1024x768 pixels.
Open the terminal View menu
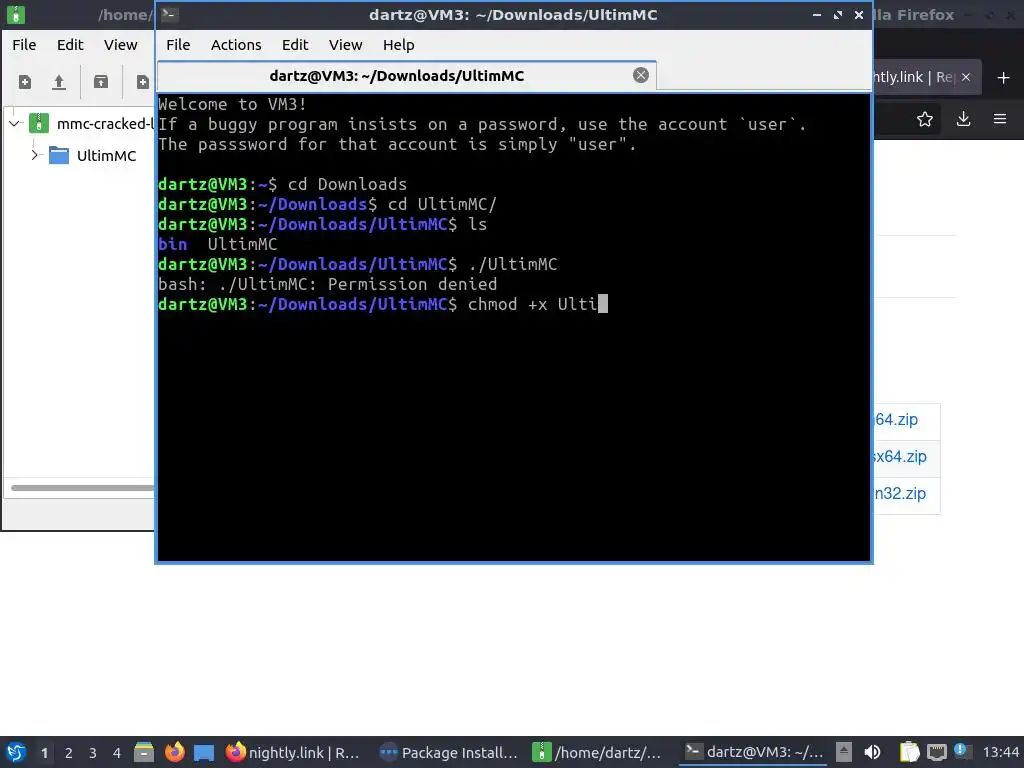pos(345,44)
